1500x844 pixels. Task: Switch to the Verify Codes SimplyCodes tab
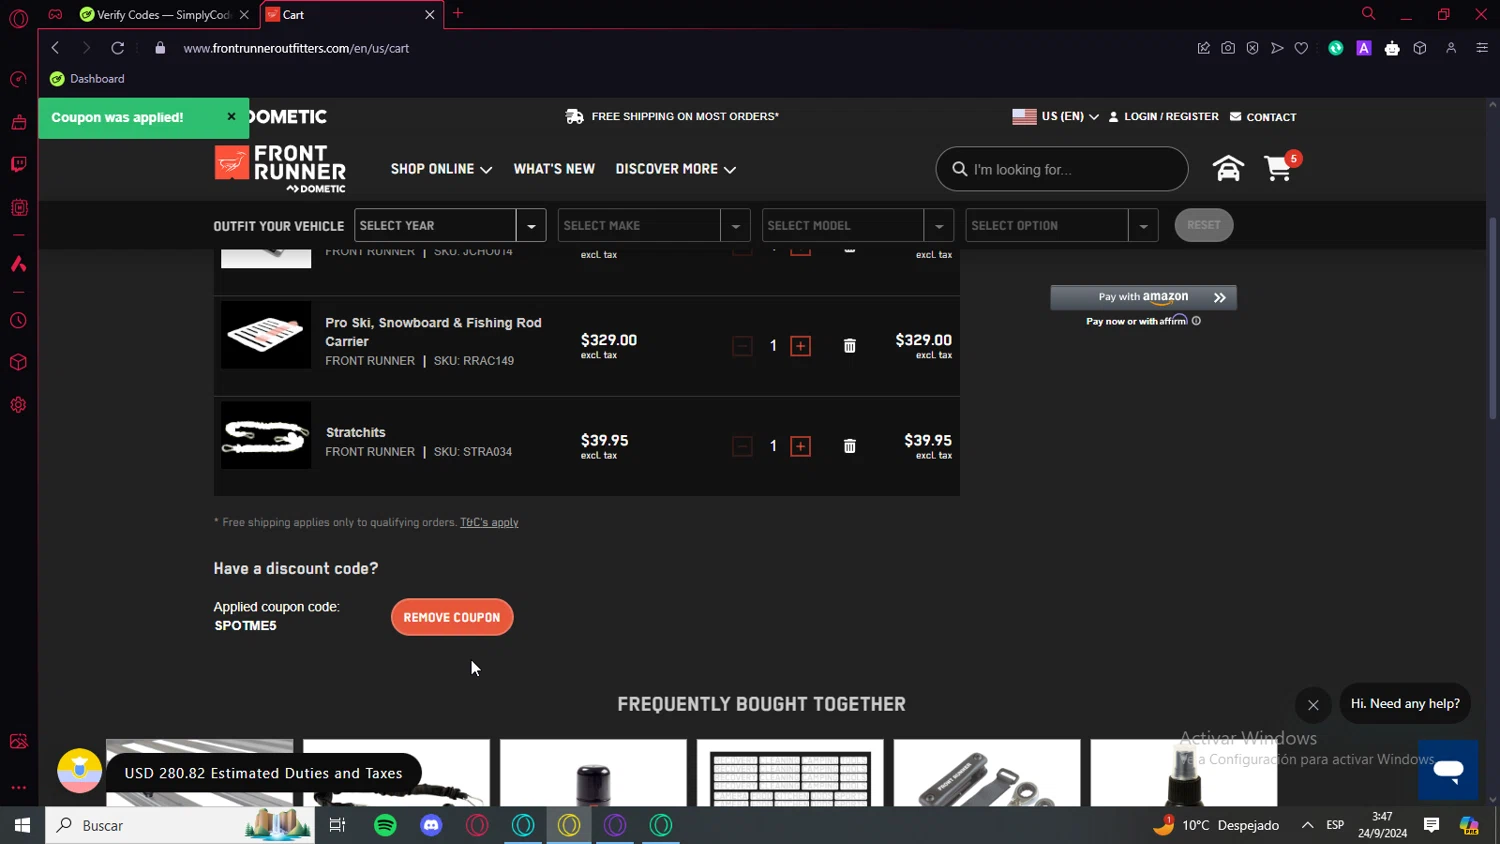(165, 14)
